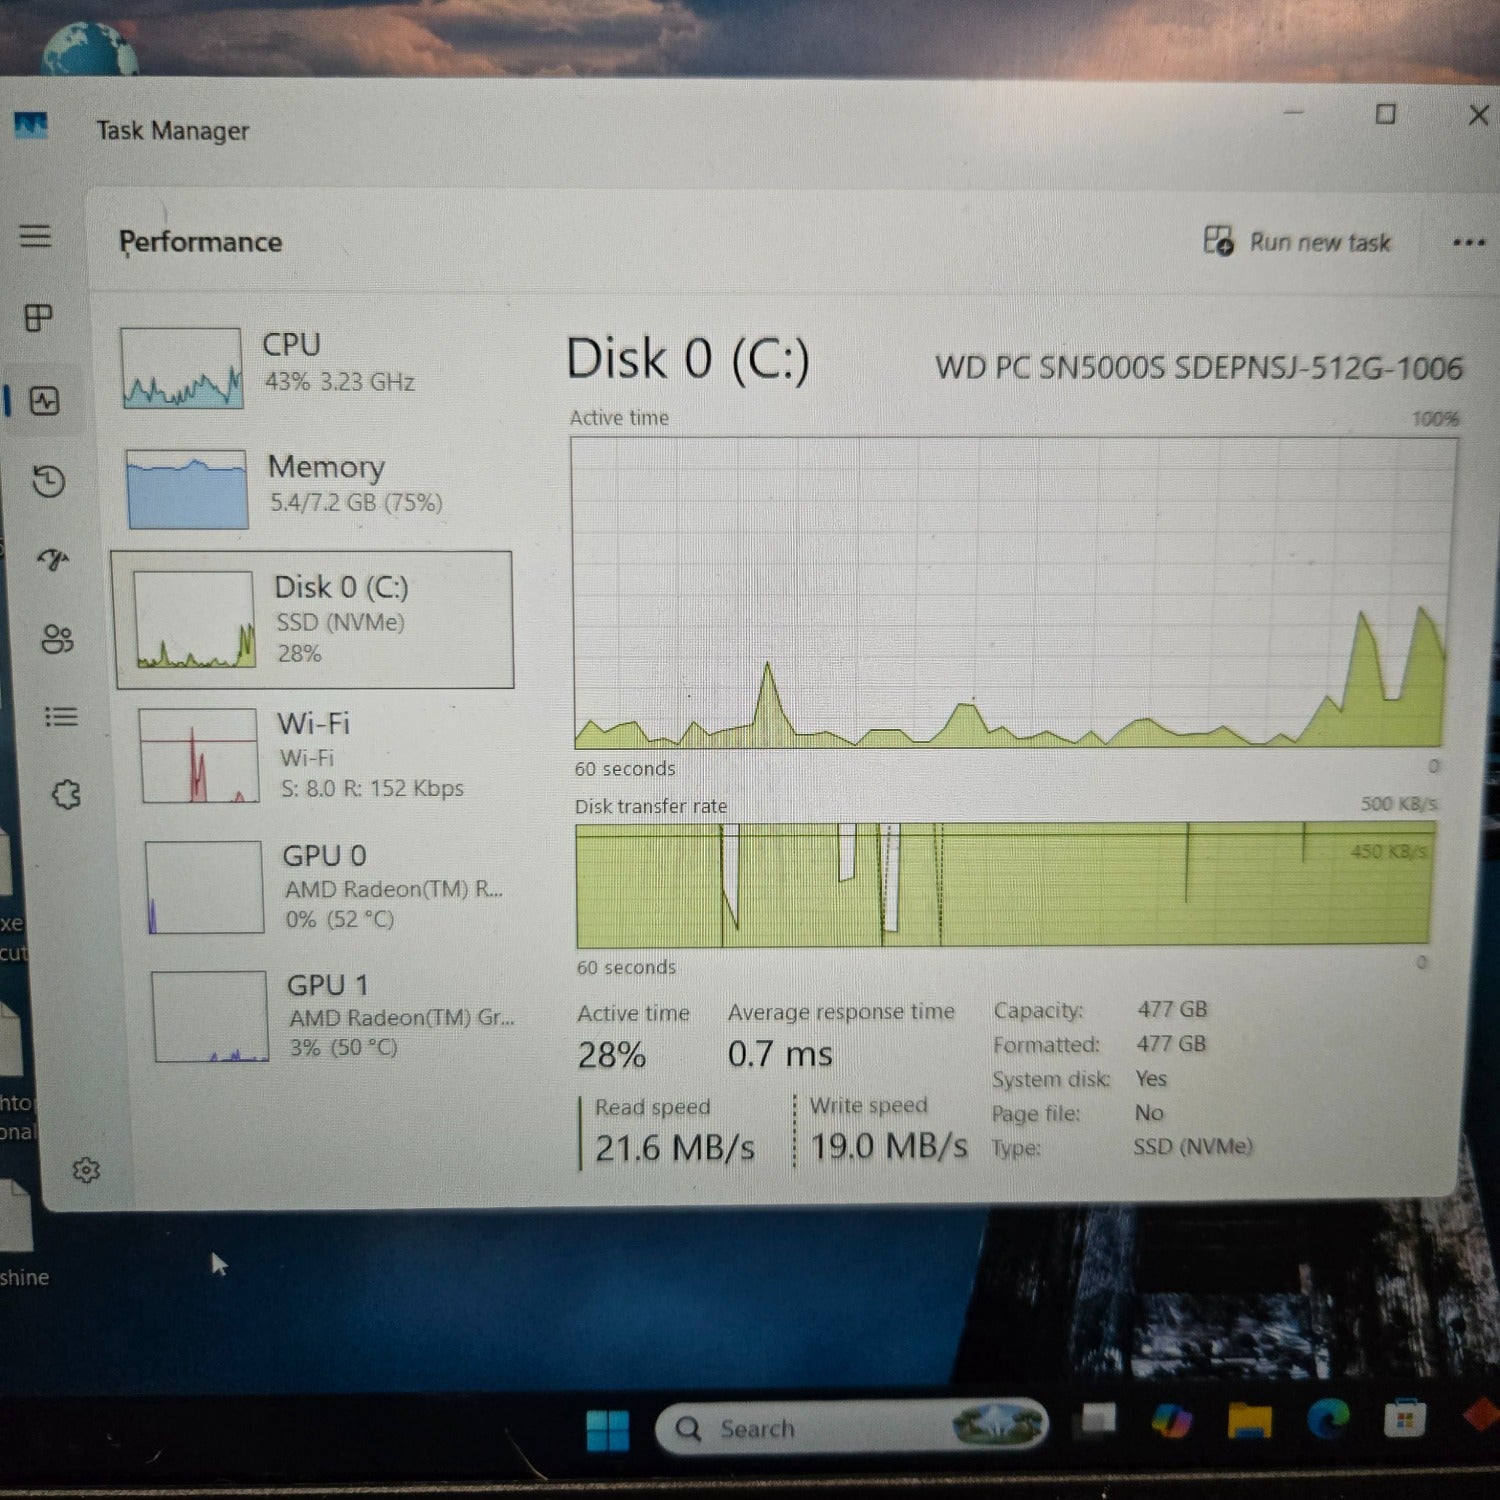Close the Task Manager window
Image resolution: width=1500 pixels, height=1500 pixels.
coord(1478,115)
